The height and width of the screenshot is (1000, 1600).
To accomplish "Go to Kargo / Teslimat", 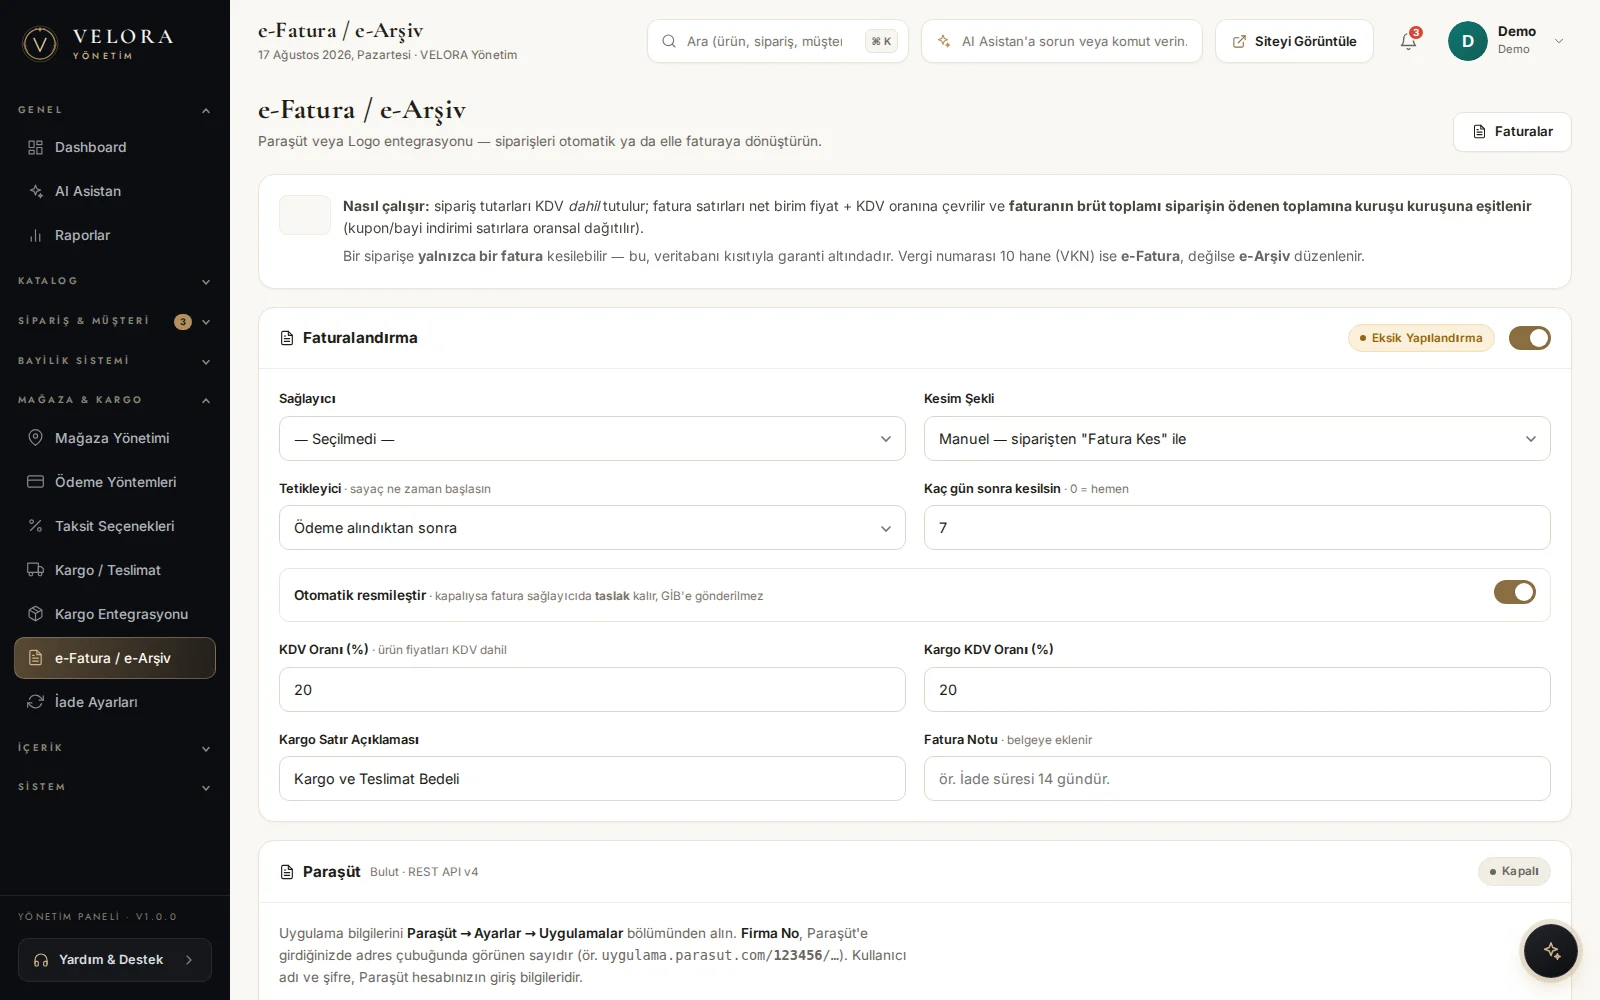I will 115,570.
